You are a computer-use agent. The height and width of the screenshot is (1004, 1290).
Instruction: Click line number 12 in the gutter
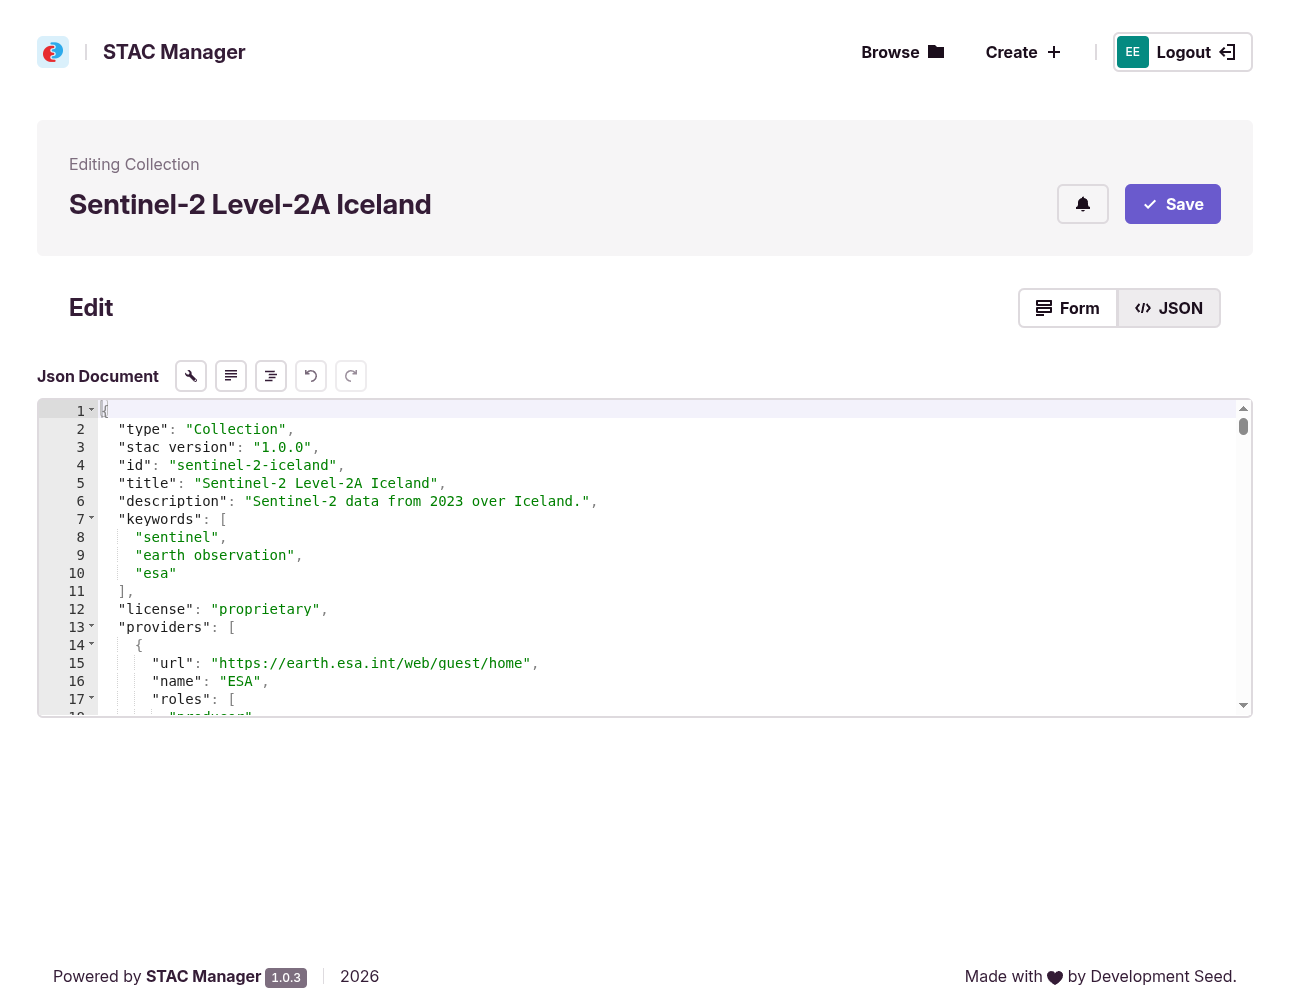[x=77, y=609]
